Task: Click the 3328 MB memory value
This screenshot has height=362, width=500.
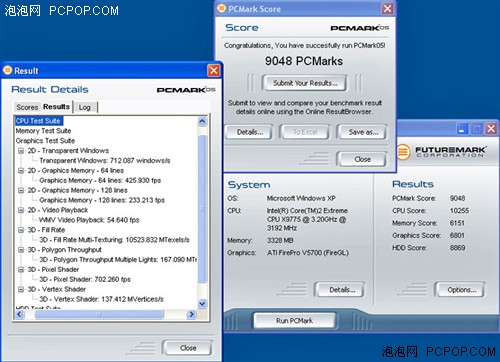Action: click(x=280, y=240)
